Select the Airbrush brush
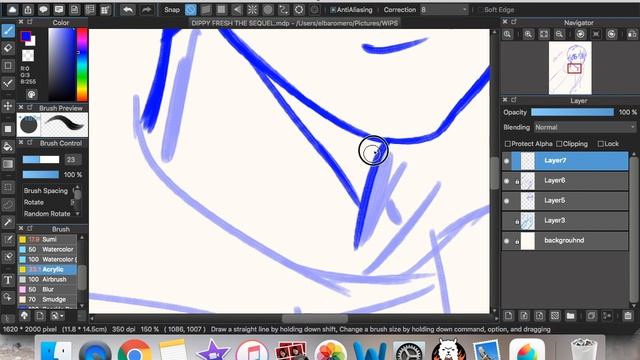Screen dimensions: 640x360 point(47,280)
